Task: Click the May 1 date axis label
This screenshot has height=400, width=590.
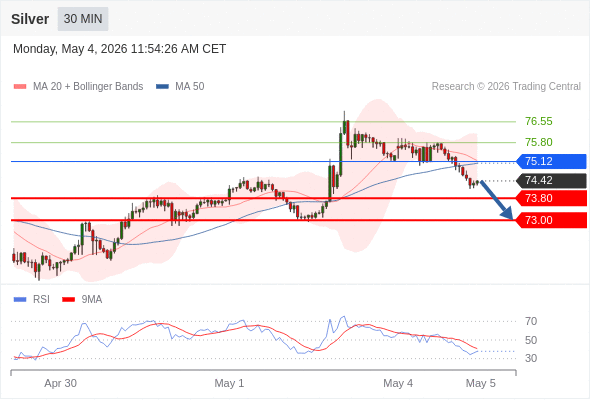Action: (229, 383)
